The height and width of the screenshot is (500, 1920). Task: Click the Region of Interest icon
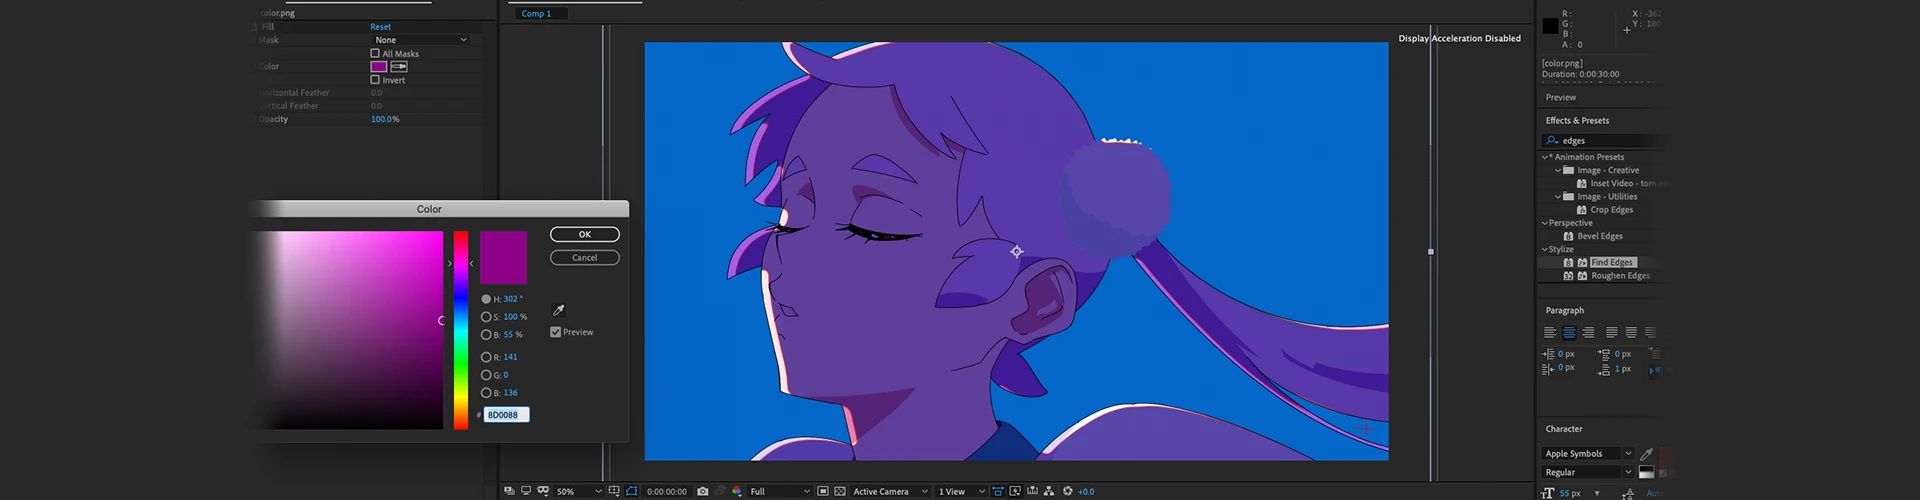pyautogui.click(x=822, y=491)
